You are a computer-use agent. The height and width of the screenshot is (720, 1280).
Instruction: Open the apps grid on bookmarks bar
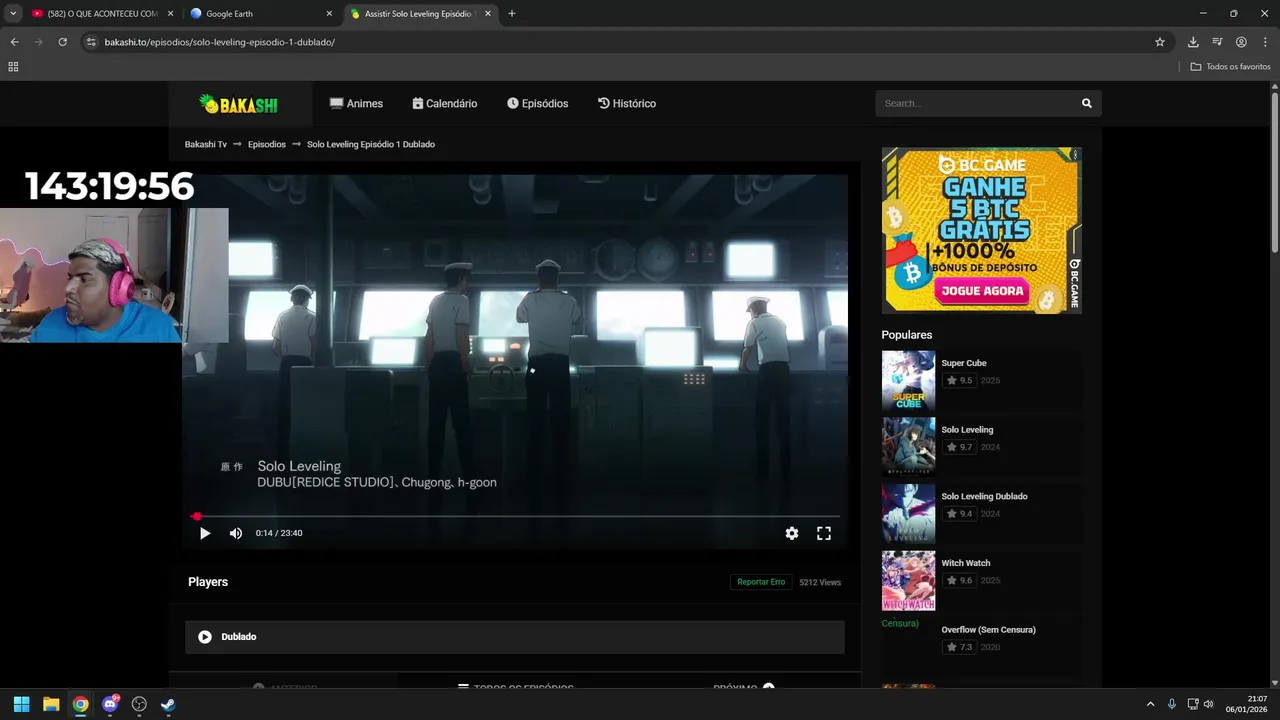tap(13, 67)
